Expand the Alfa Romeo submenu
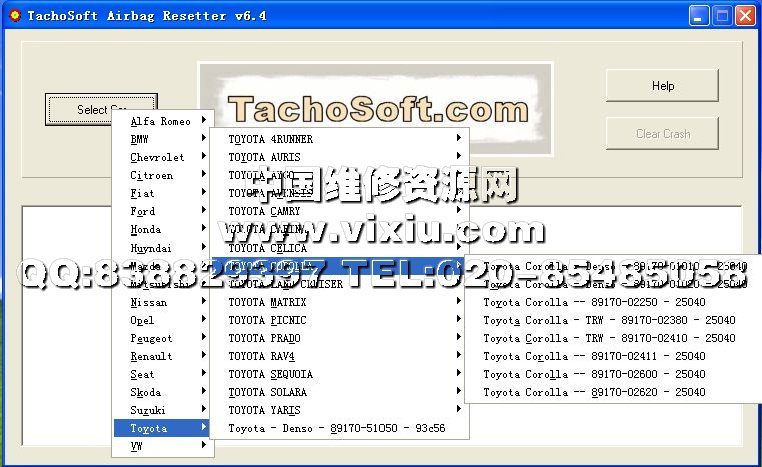Viewport: 762px width, 467px height. pyautogui.click(x=162, y=121)
